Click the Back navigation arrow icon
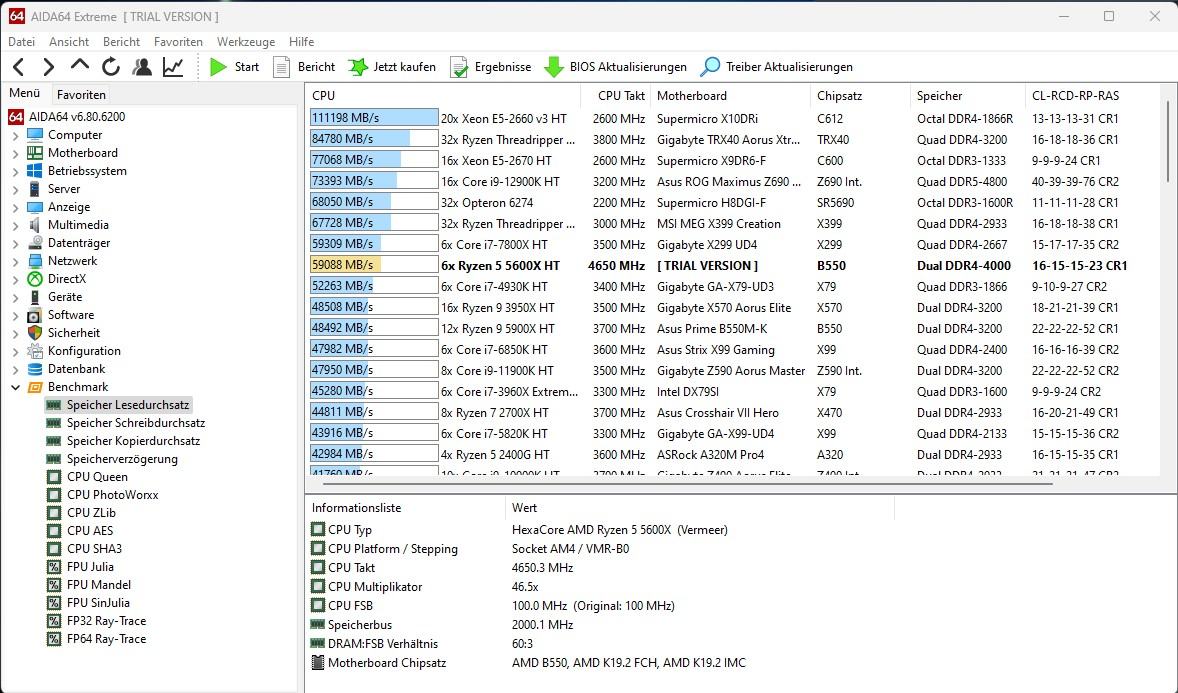Viewport: 1178px width, 693px height. tap(19, 67)
